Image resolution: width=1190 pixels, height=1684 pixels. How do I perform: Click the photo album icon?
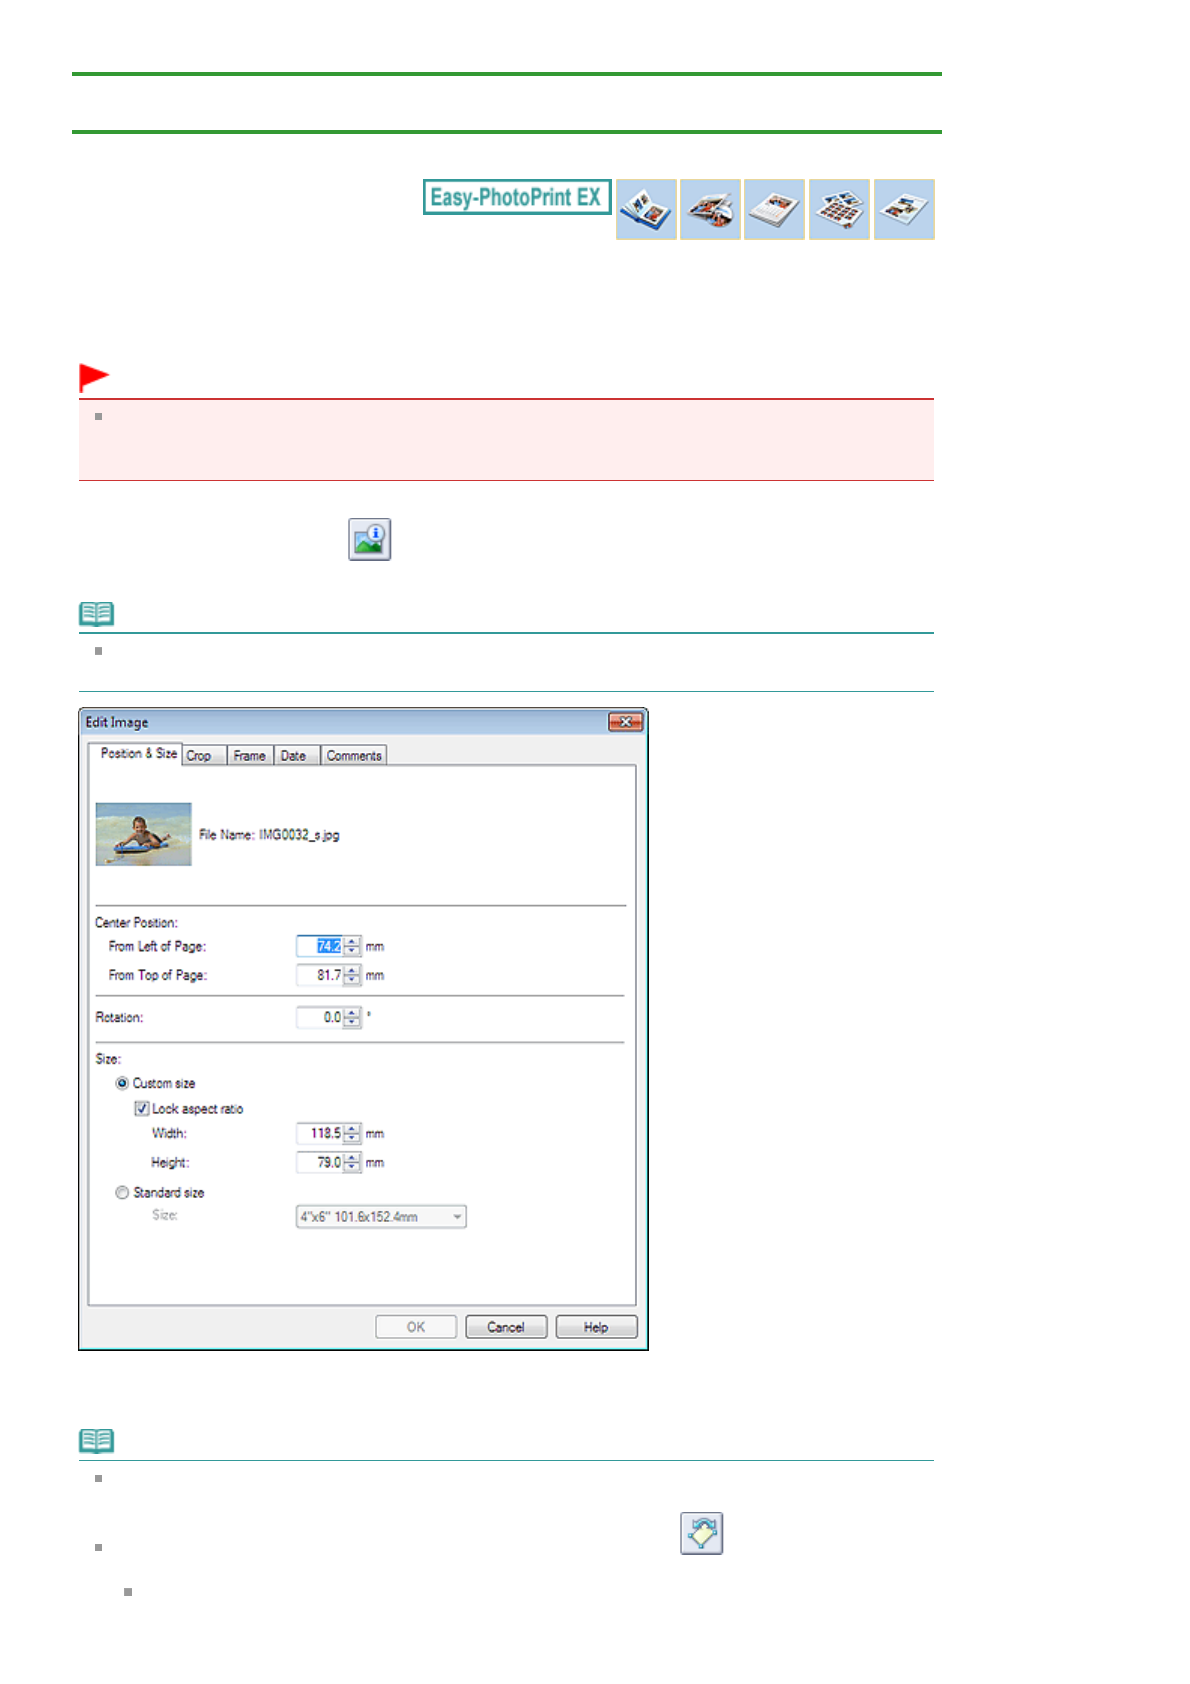pos(646,209)
